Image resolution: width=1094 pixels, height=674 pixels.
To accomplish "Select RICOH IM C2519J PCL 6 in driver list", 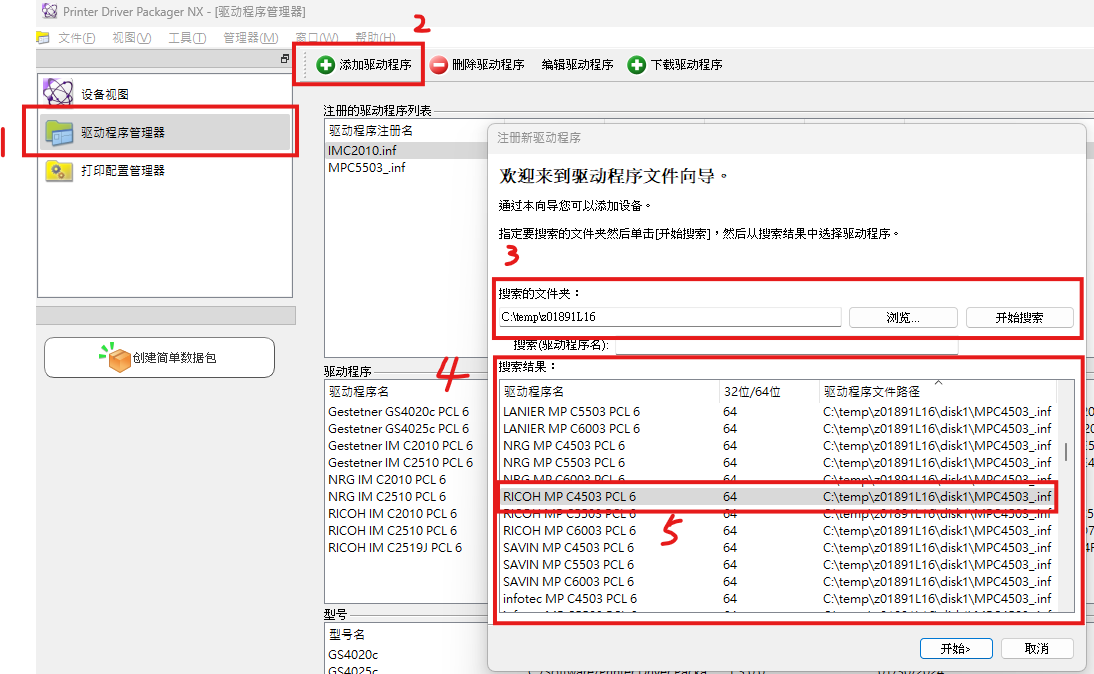I will [407, 548].
